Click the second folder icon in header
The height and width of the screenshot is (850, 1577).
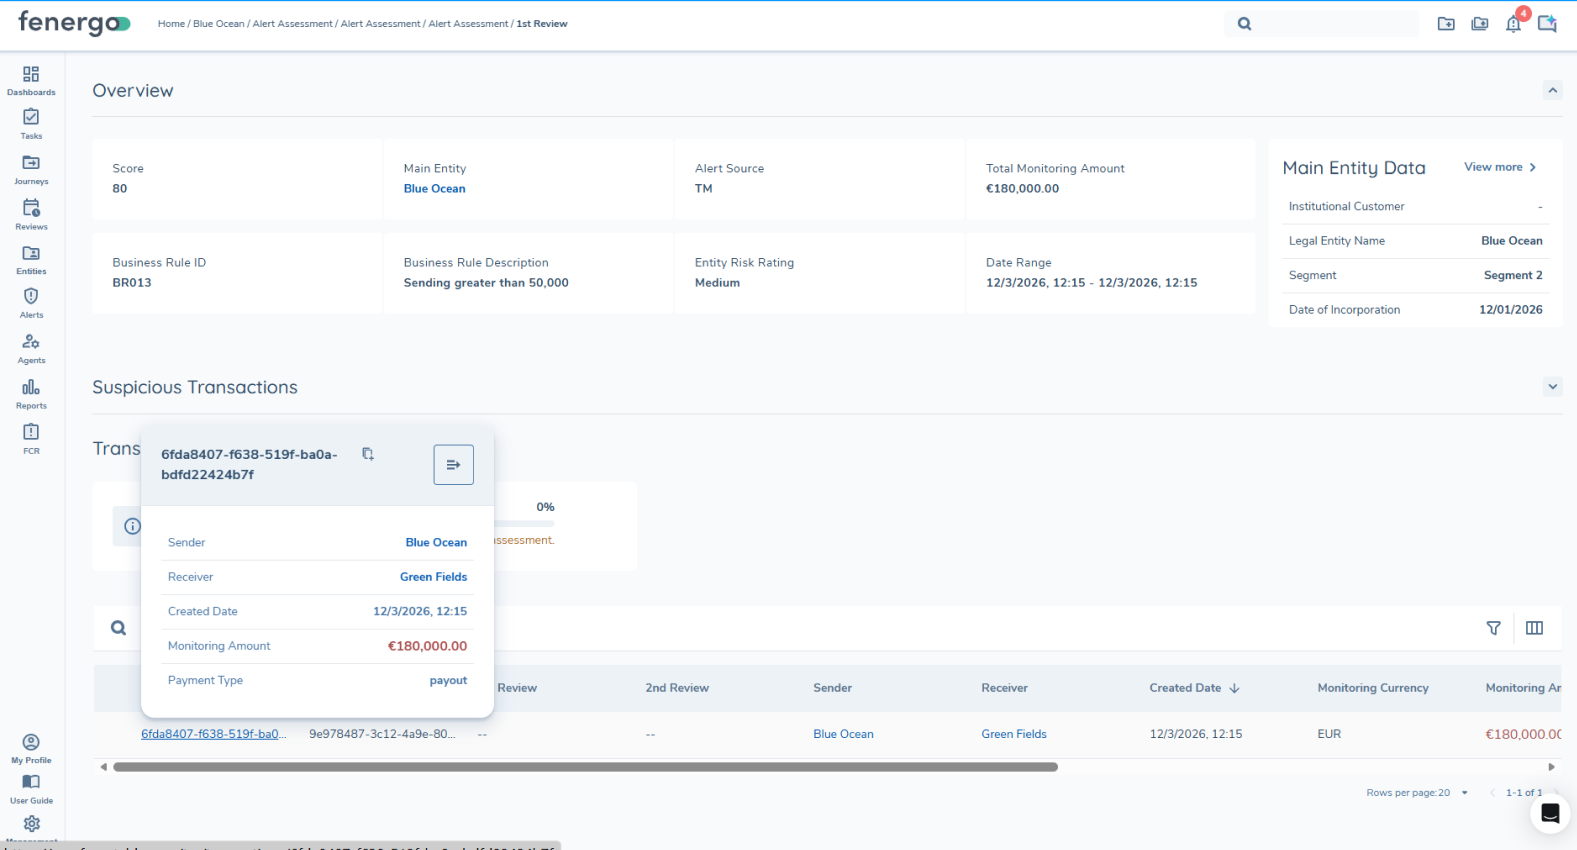1480,24
